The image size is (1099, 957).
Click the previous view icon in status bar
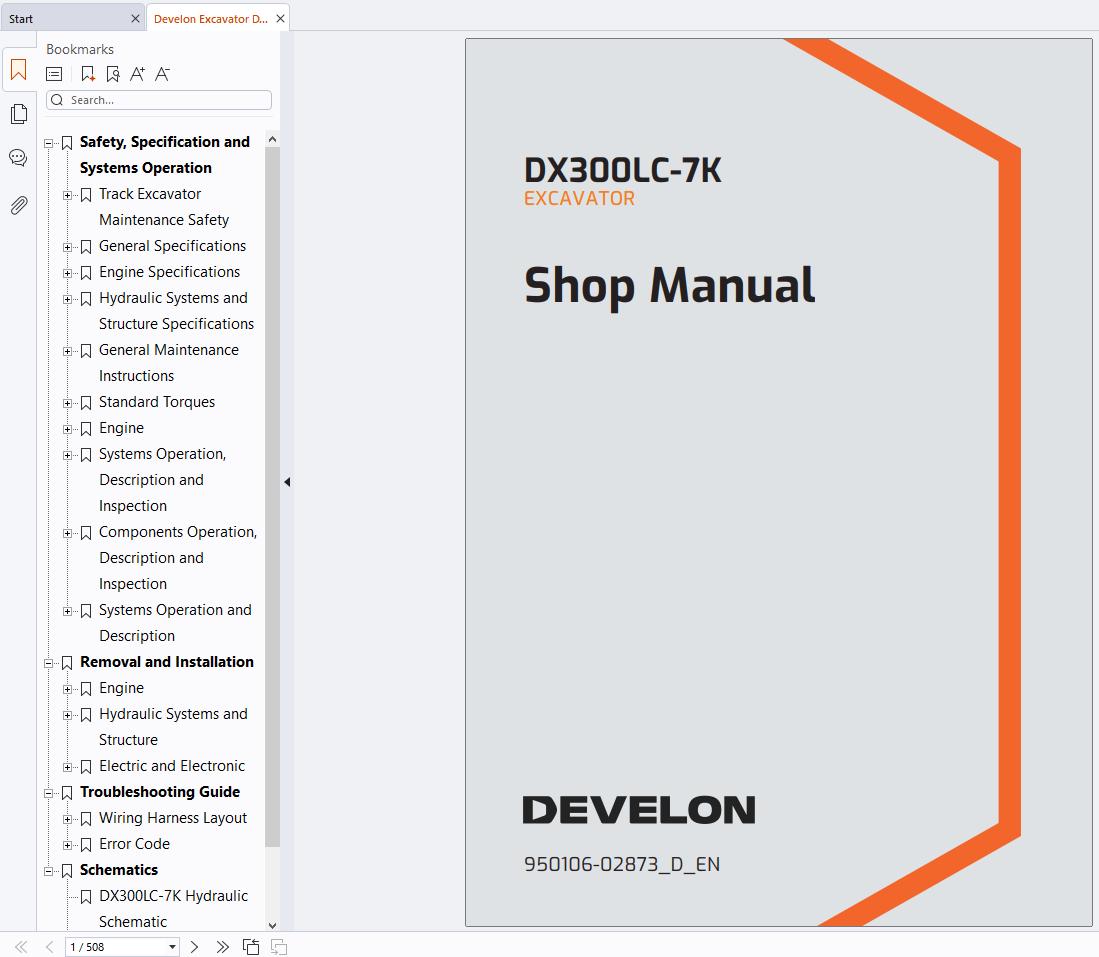pos(251,946)
